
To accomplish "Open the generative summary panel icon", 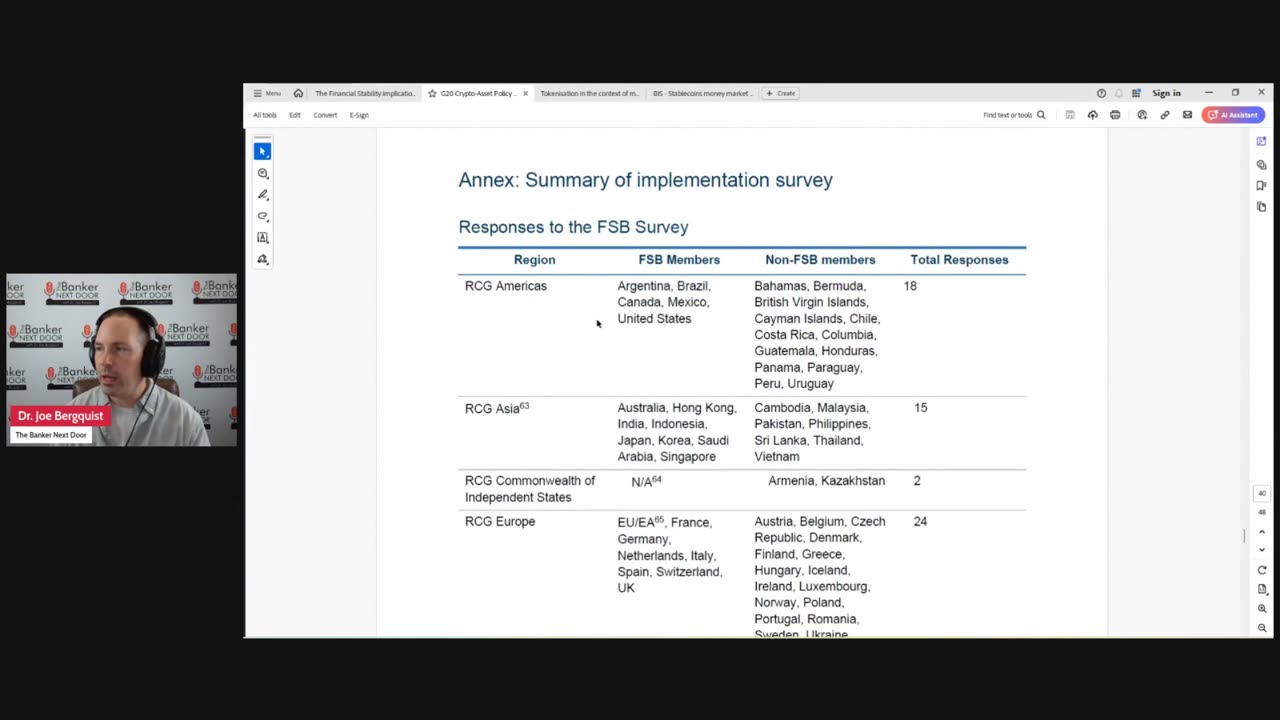I will [1262, 141].
